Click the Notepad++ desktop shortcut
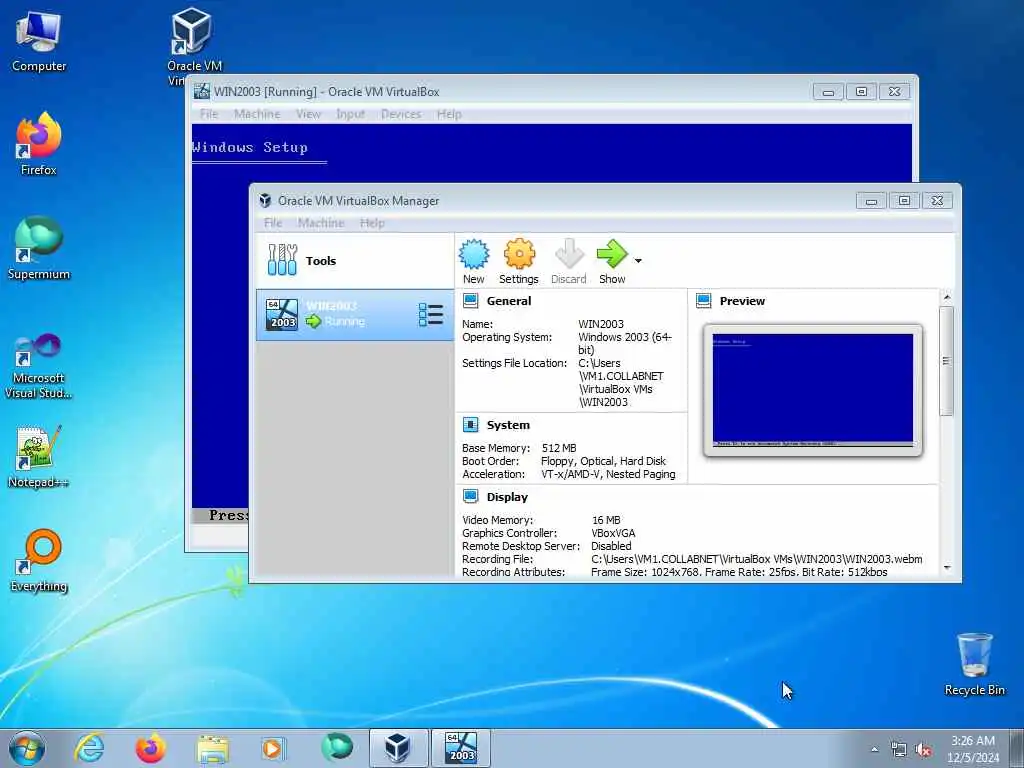 pyautogui.click(x=39, y=457)
